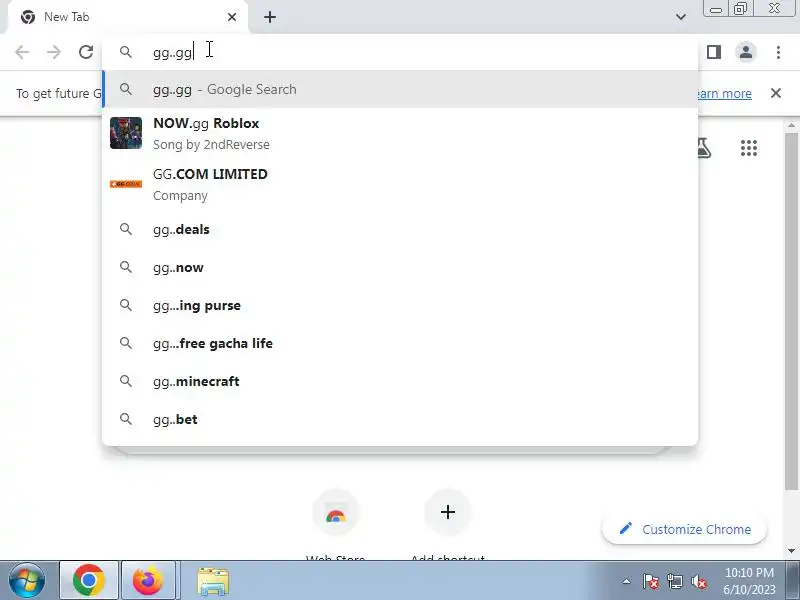Open the Windows Start menu
The image size is (800, 600).
[27, 580]
